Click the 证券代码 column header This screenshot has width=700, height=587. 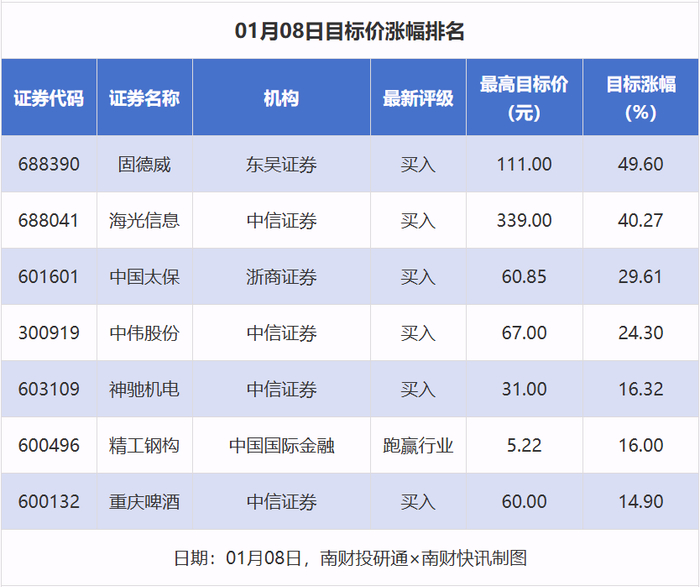[49, 98]
